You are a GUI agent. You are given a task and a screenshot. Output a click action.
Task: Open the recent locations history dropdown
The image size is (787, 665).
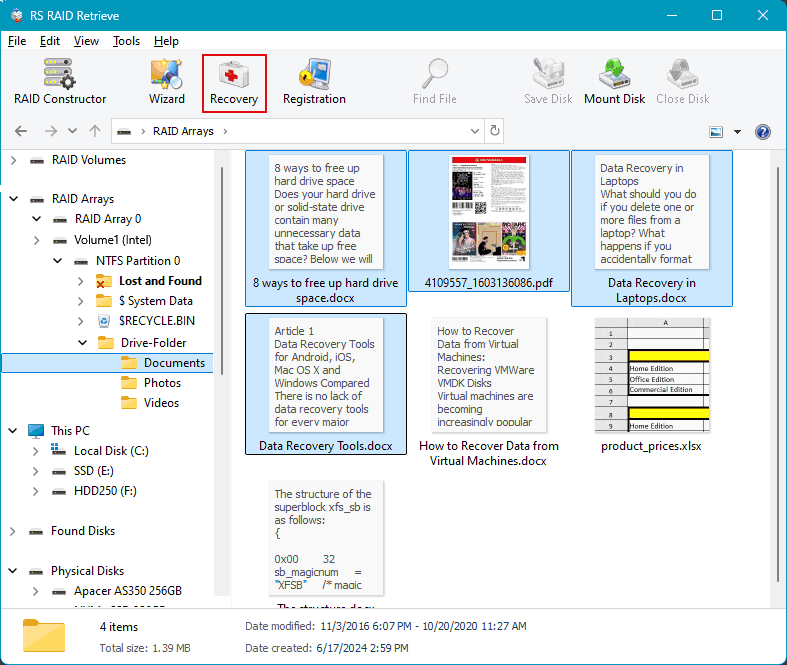coord(72,131)
